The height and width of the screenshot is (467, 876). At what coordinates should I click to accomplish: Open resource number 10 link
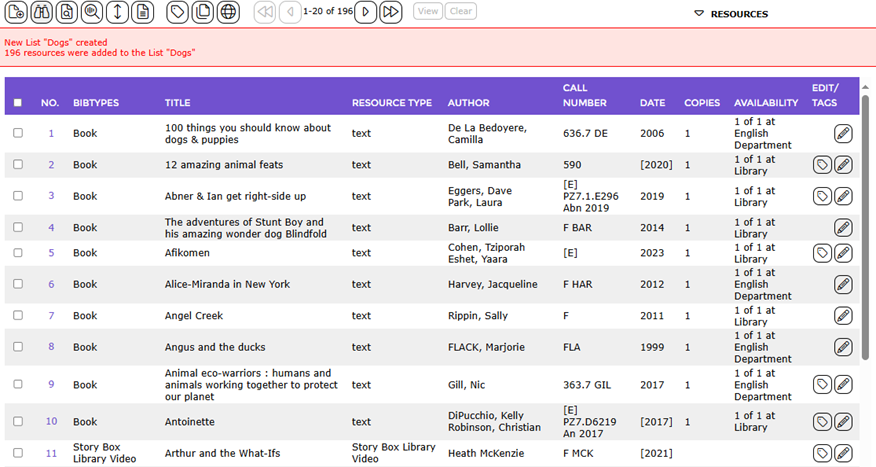tap(51, 422)
